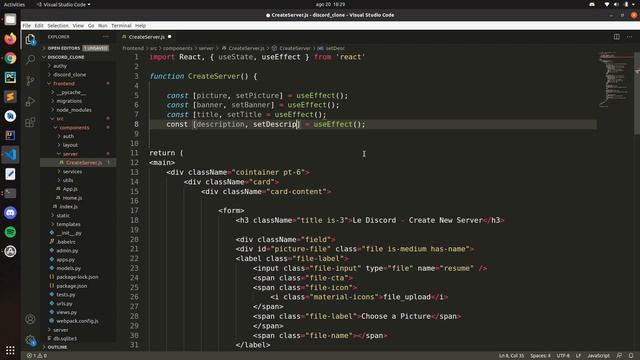Change language mode via JavaScript entry
The image size is (640, 360).
coord(598,356)
